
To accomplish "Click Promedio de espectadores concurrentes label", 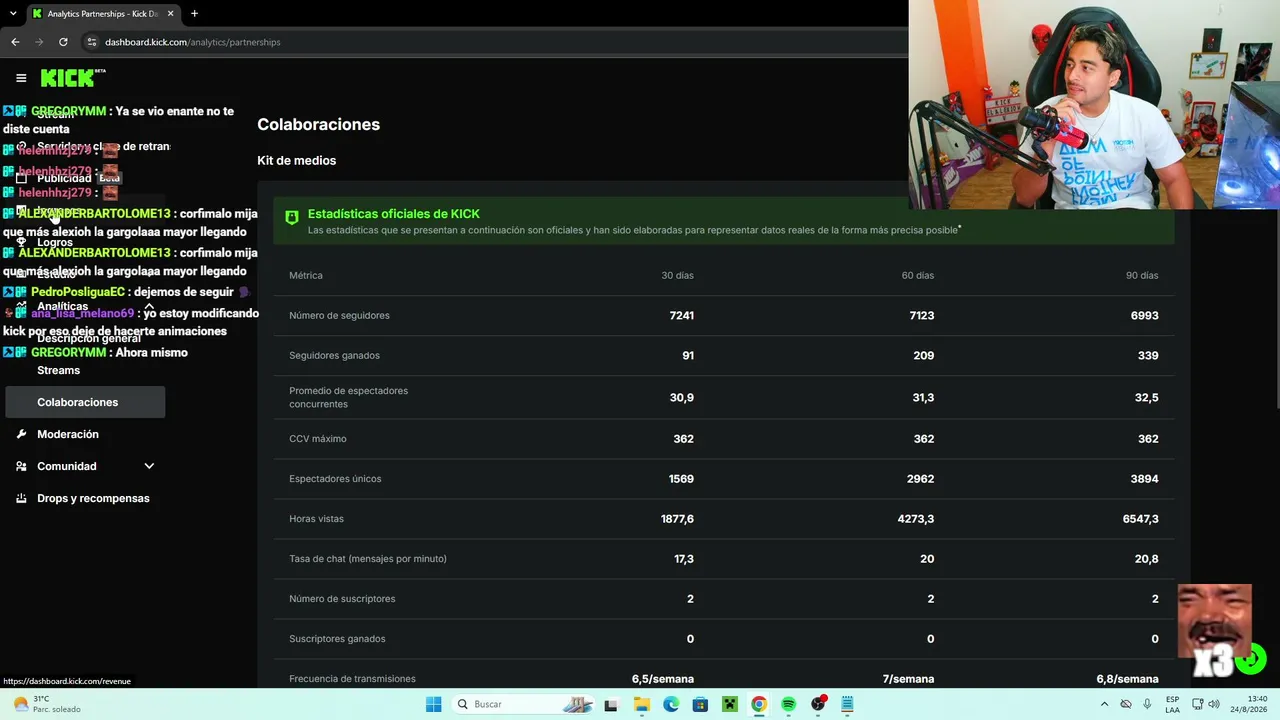I will pos(348,397).
